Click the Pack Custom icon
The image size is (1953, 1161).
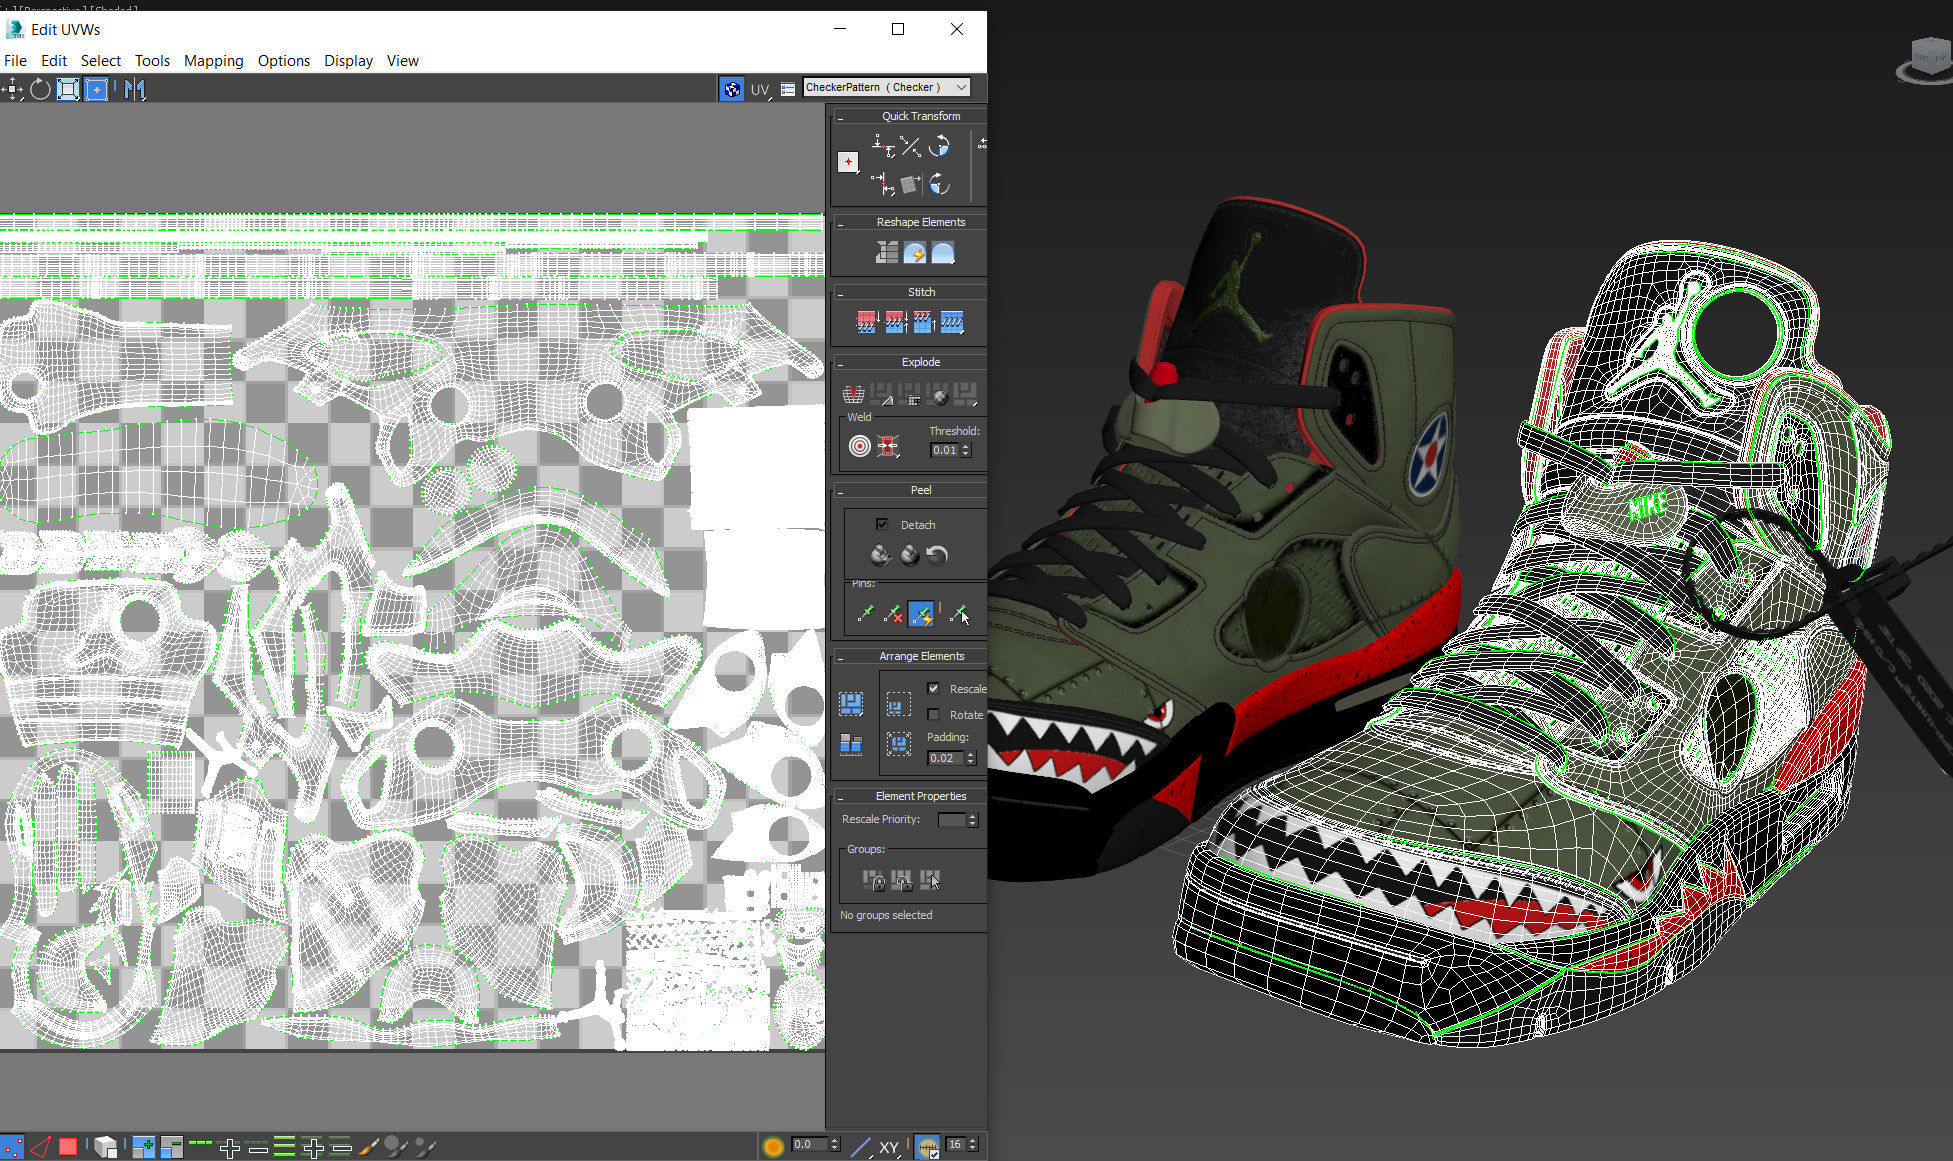pyautogui.click(x=851, y=704)
